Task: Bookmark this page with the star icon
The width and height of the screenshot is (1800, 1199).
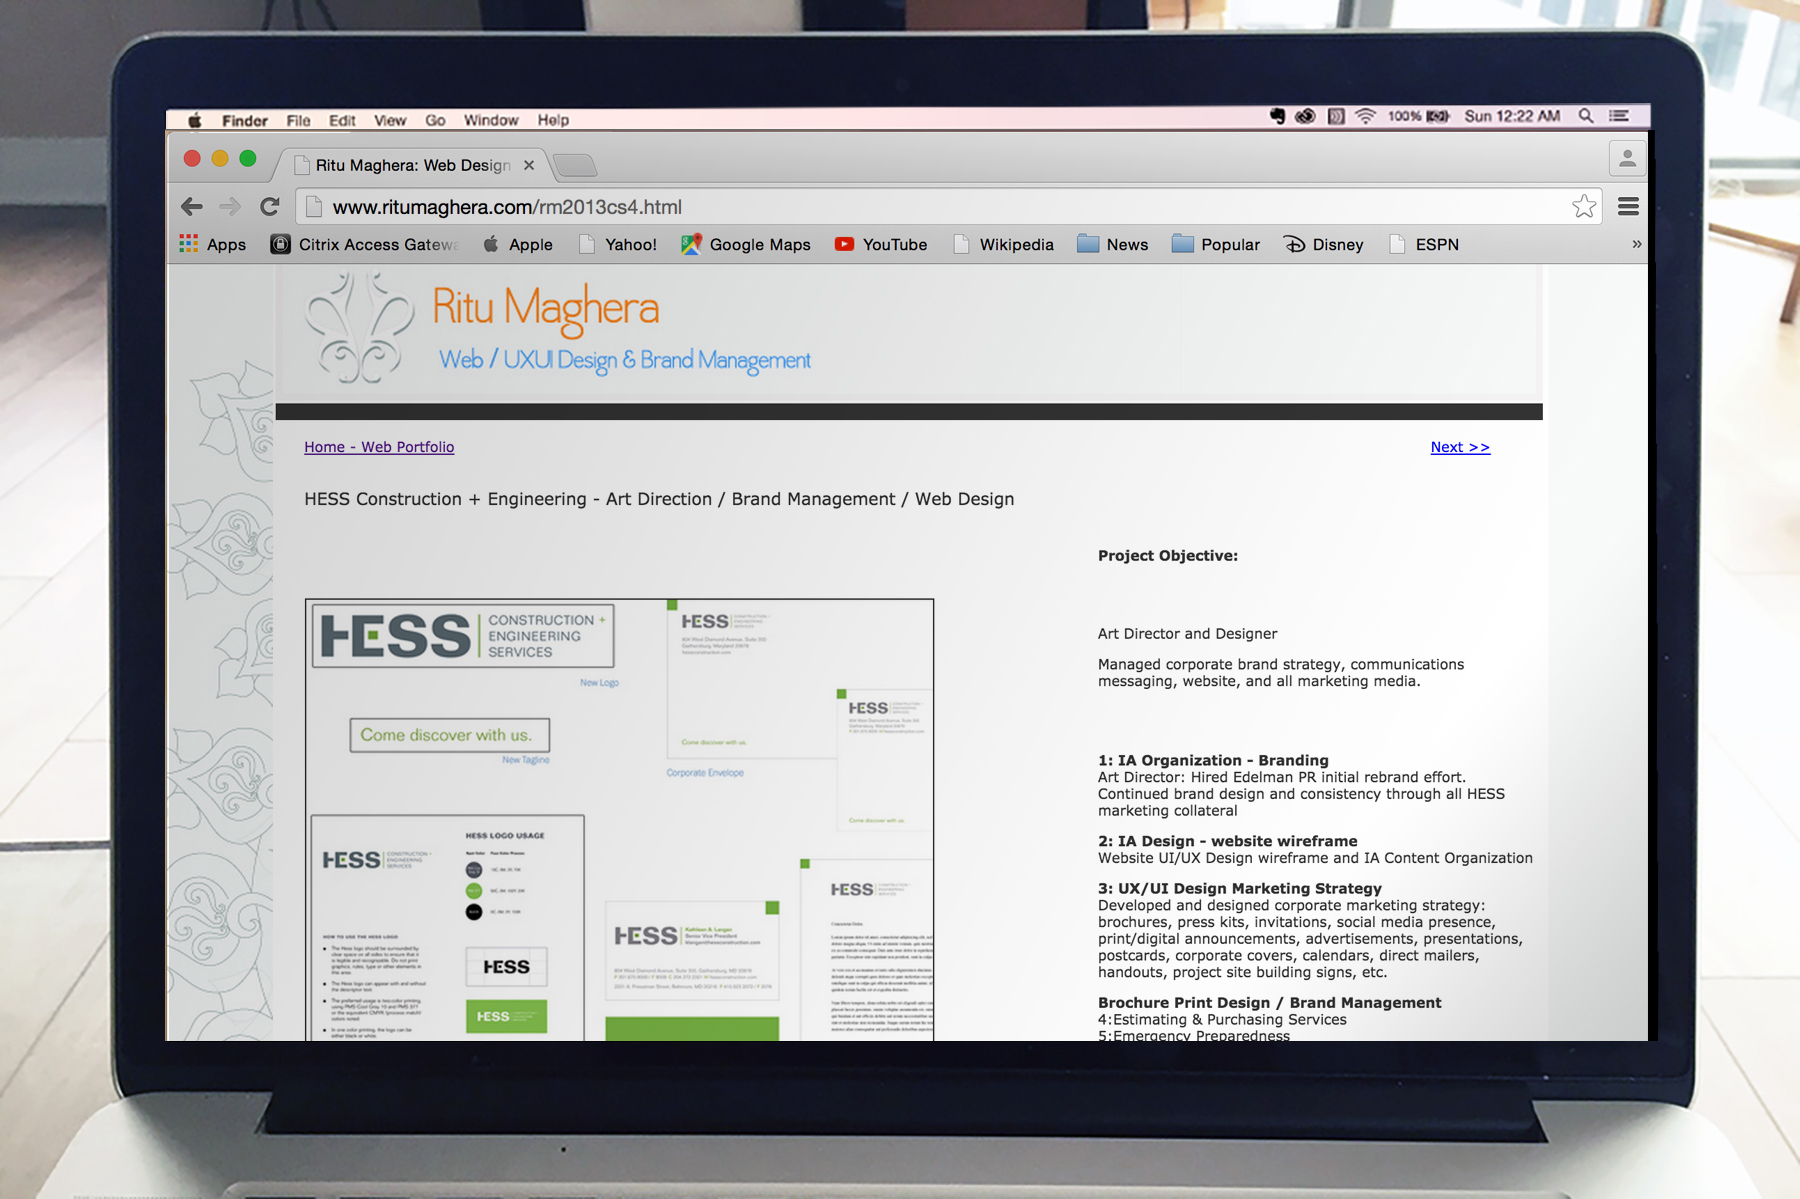Action: (x=1584, y=207)
